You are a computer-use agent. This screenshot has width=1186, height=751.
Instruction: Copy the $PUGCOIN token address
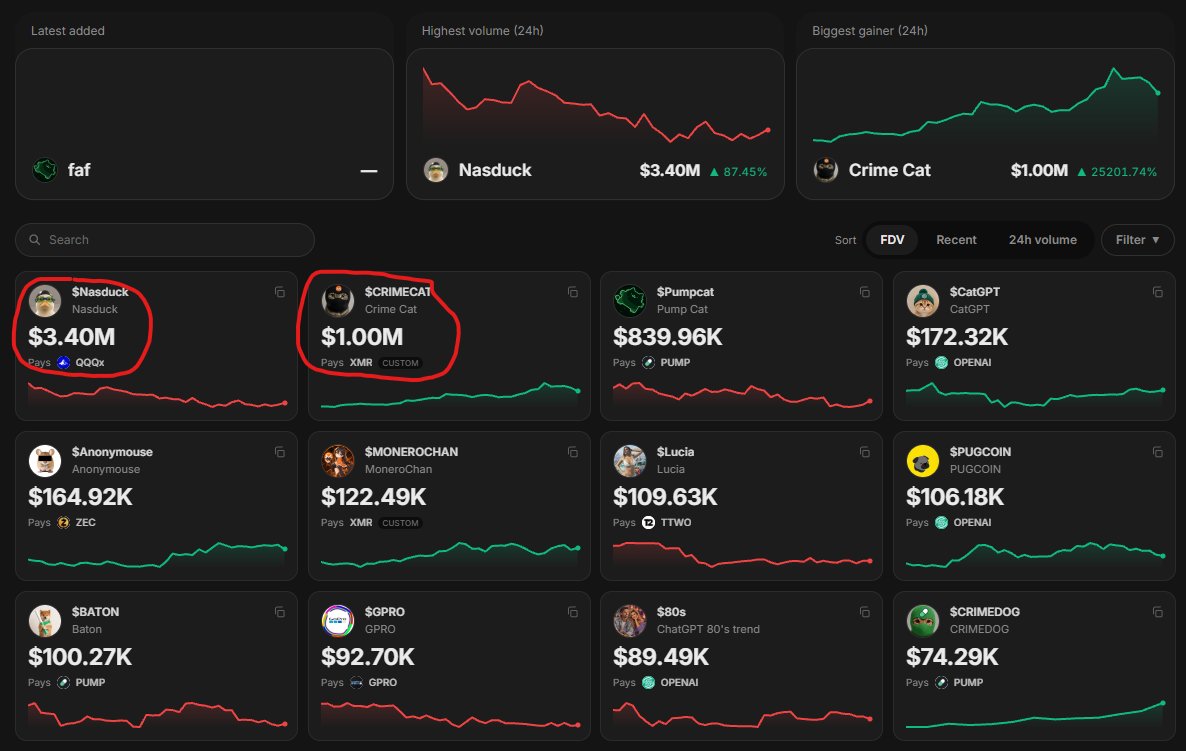click(1157, 452)
